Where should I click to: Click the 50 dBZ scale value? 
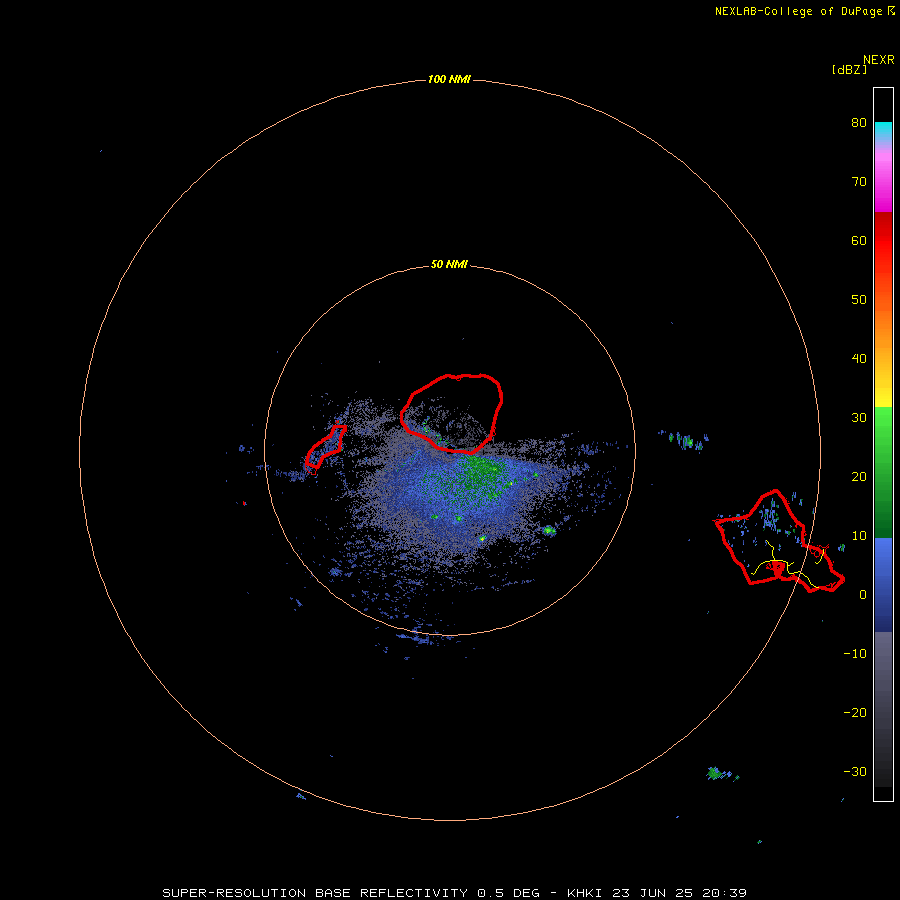tap(859, 300)
